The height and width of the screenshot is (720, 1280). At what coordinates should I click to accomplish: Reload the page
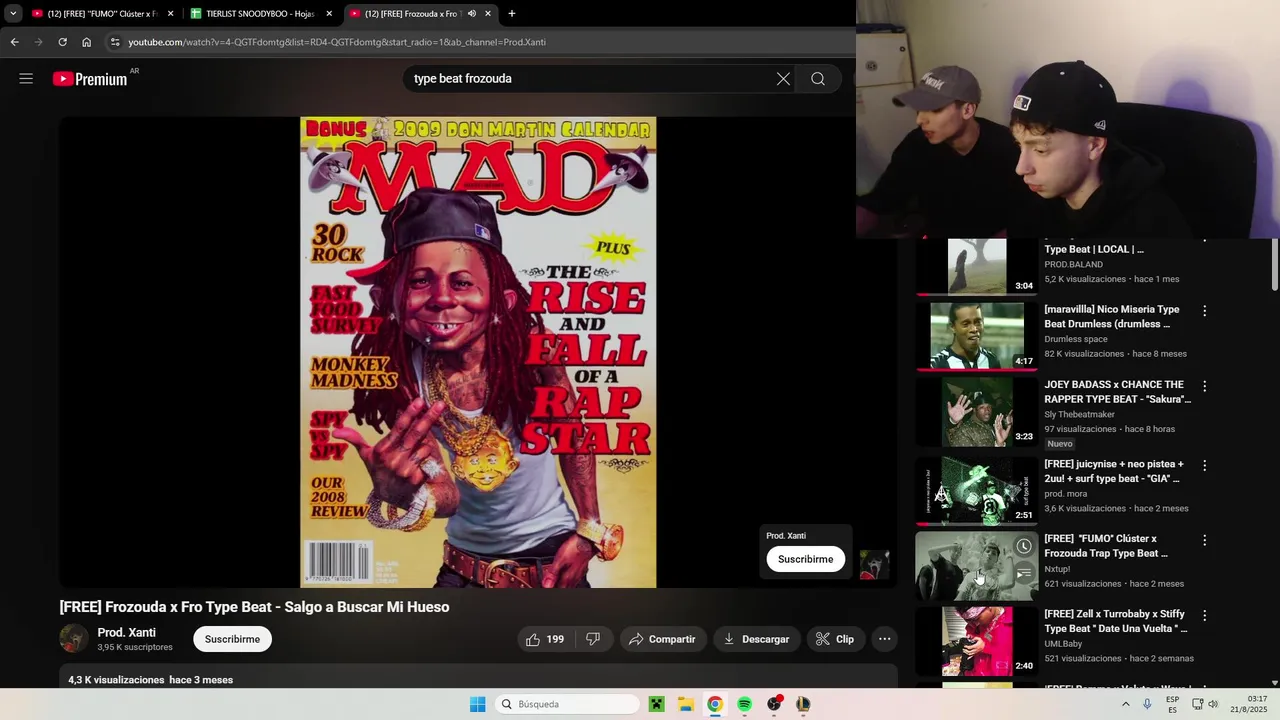point(62,42)
